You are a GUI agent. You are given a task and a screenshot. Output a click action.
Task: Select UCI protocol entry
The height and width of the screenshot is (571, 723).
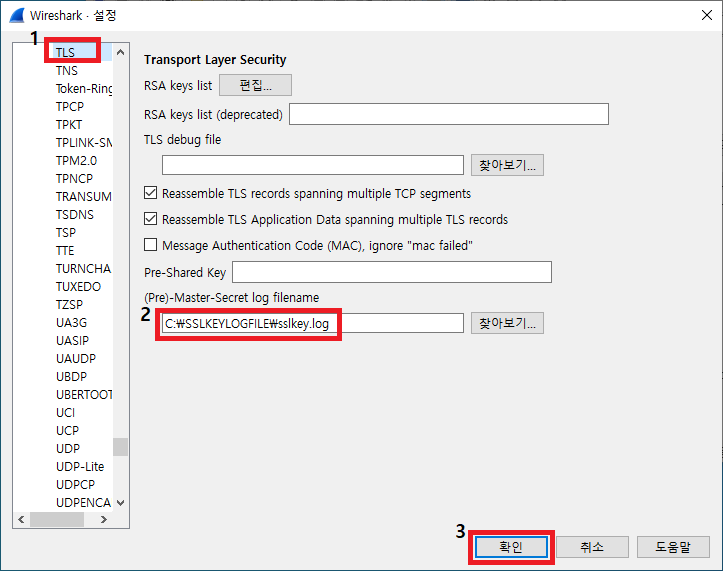pos(65,412)
